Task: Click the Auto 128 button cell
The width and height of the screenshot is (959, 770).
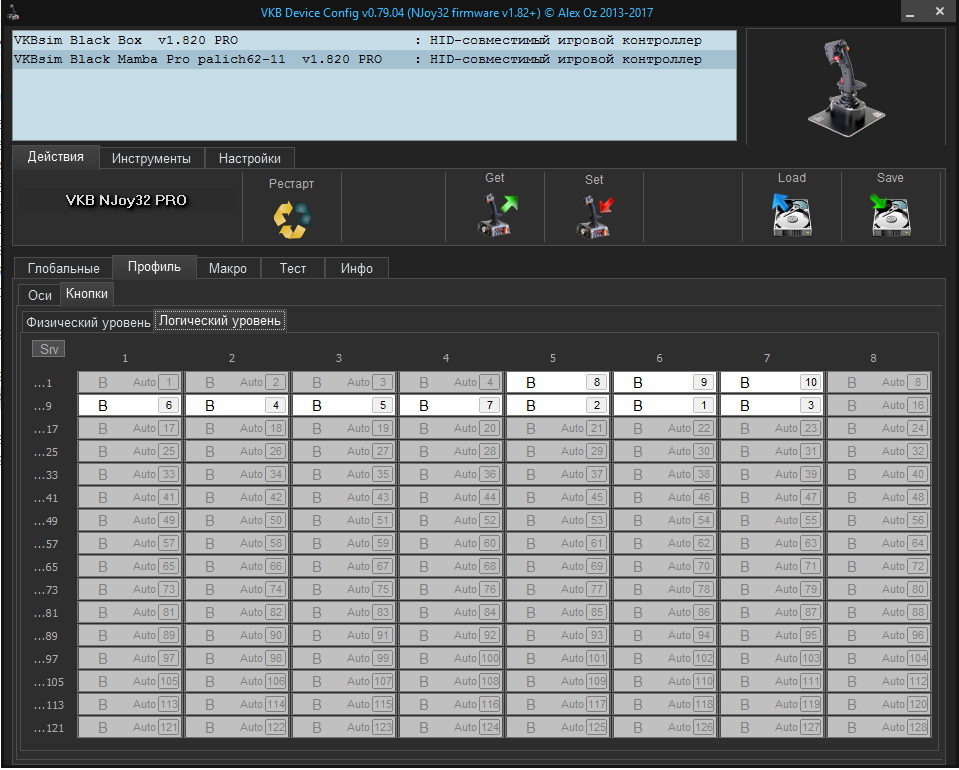Action: click(x=879, y=727)
